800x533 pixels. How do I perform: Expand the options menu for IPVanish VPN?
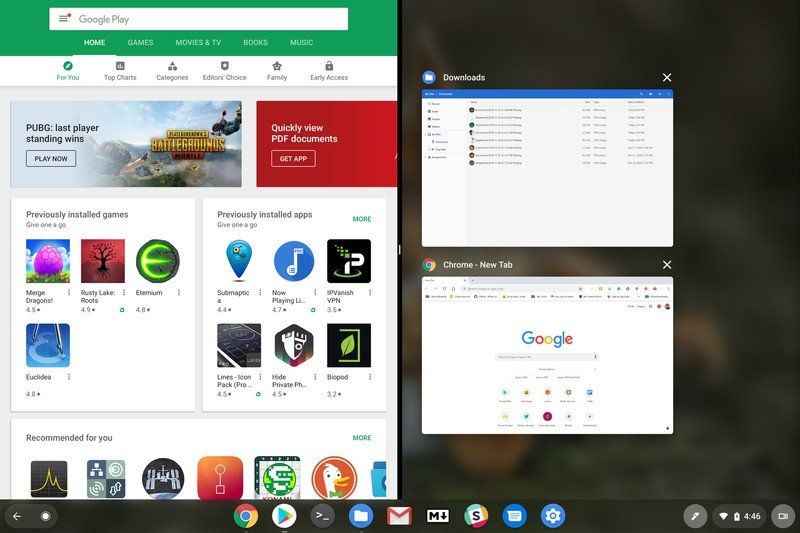[370, 292]
